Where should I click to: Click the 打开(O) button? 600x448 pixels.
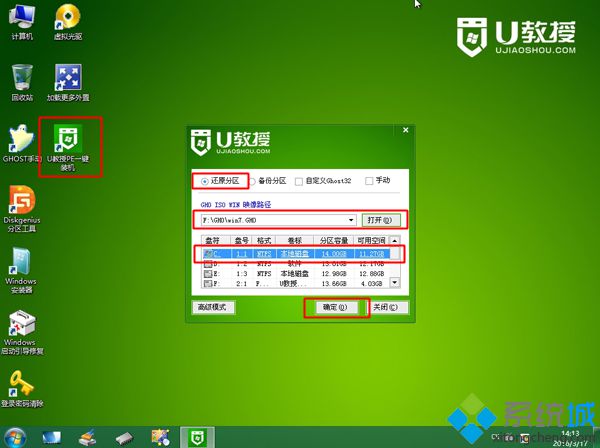pos(381,220)
